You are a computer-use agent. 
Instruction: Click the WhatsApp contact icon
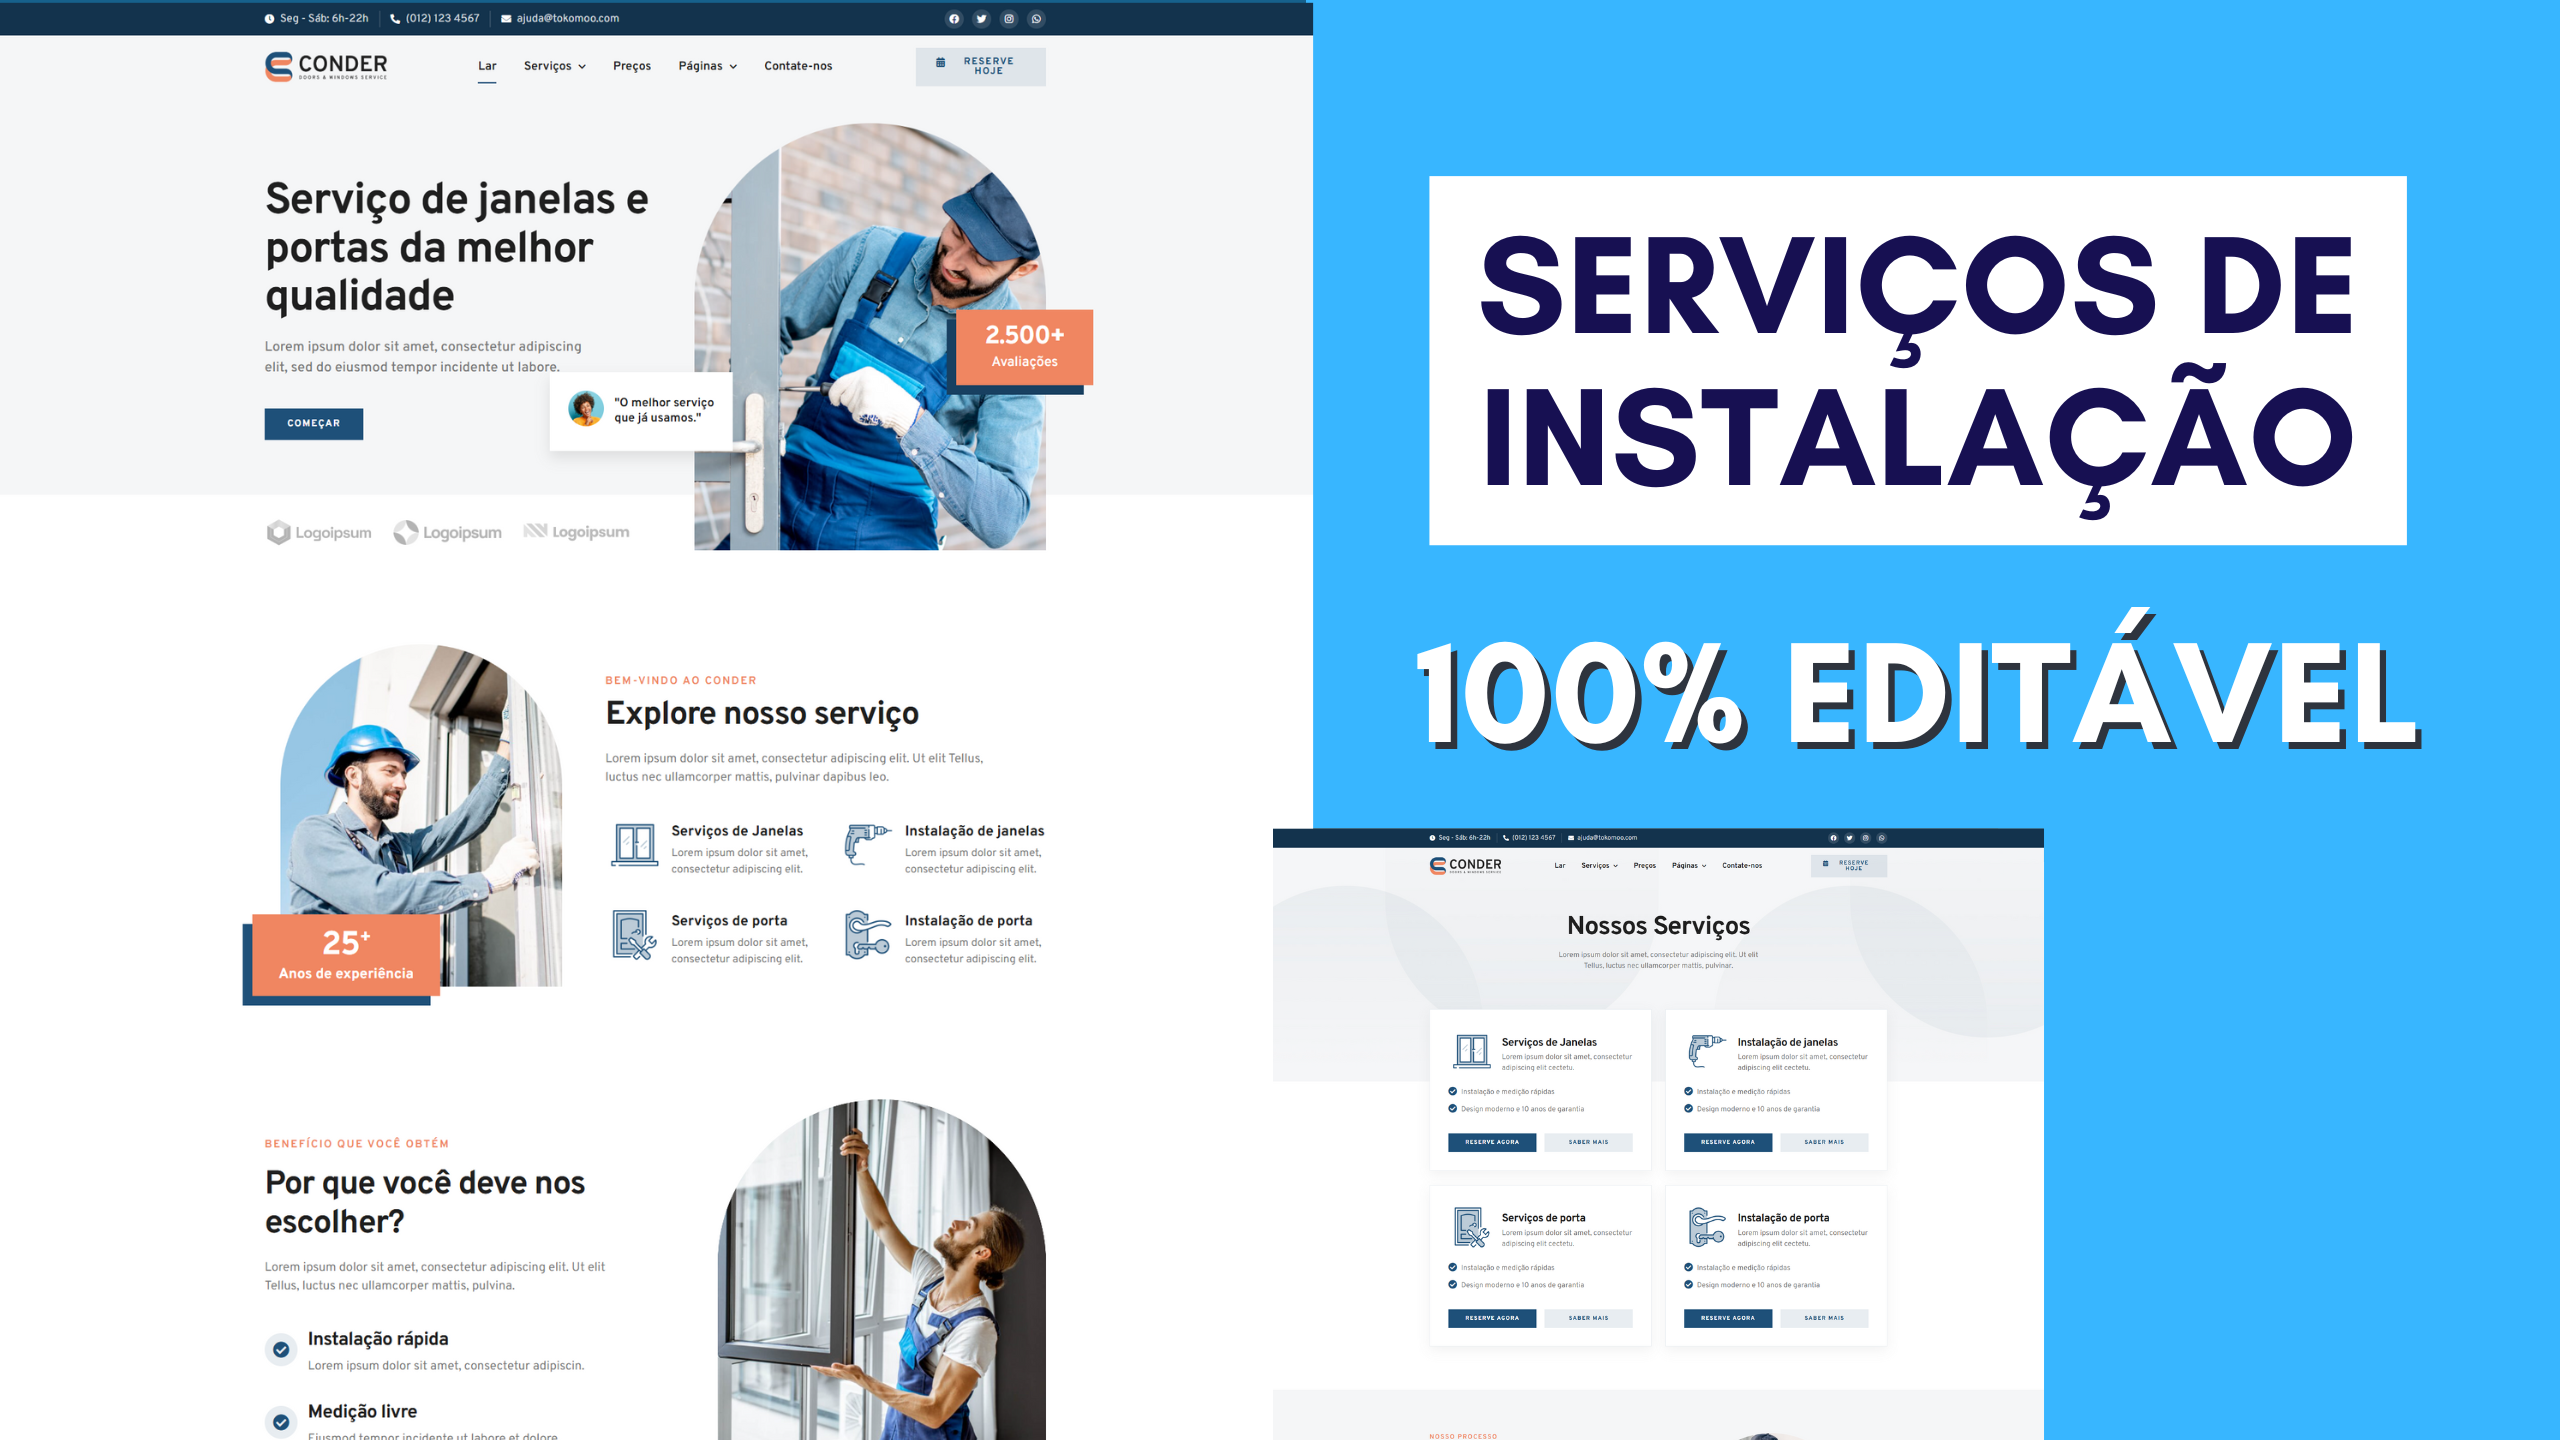point(1039,18)
